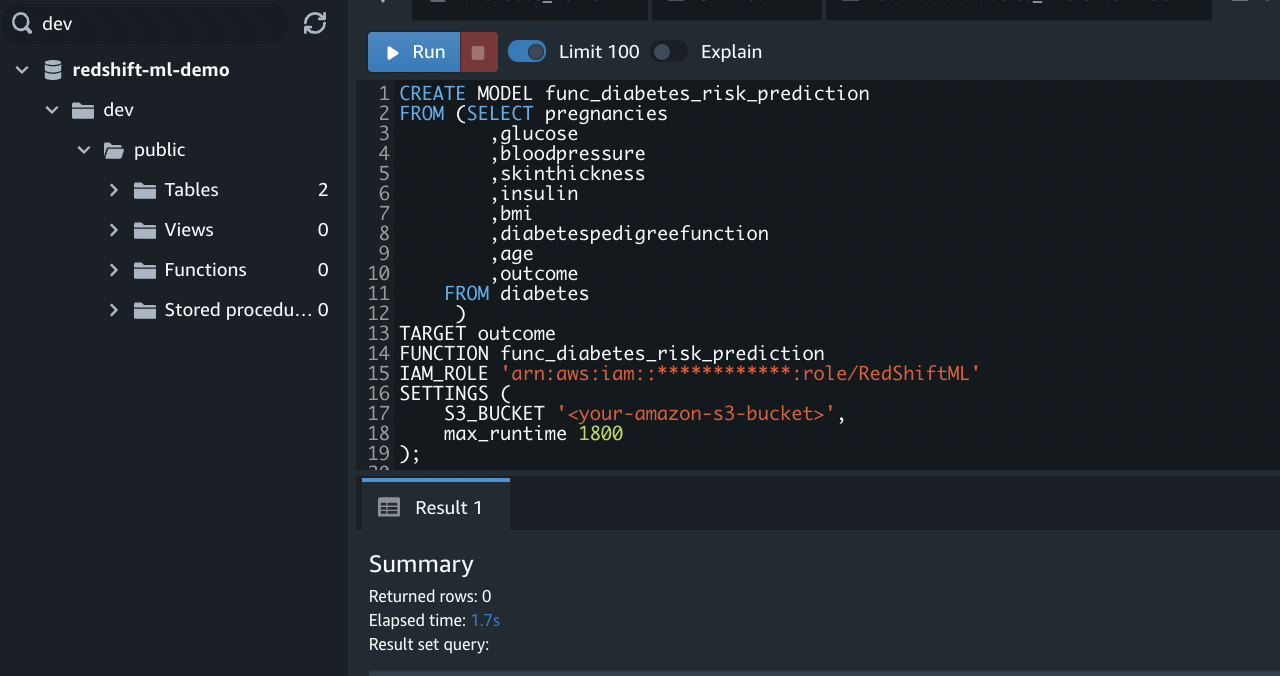Click the dev folder icon
1280x676 pixels.
pyautogui.click(x=83, y=110)
